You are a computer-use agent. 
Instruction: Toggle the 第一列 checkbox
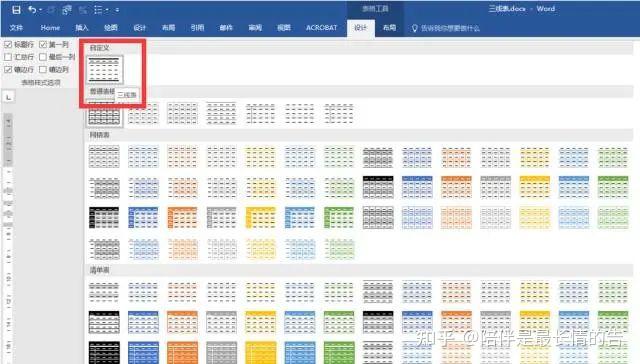pos(43,44)
